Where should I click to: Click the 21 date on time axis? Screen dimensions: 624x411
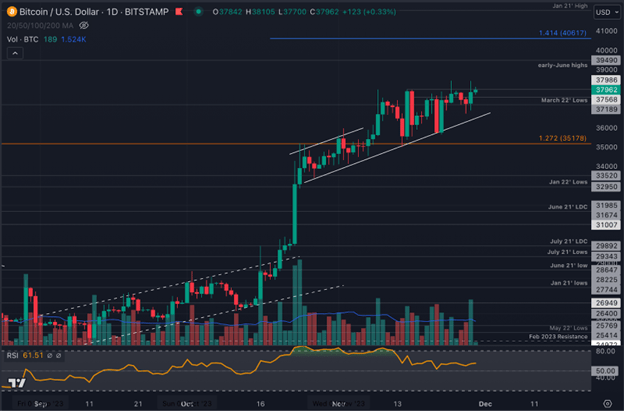tap(138, 404)
